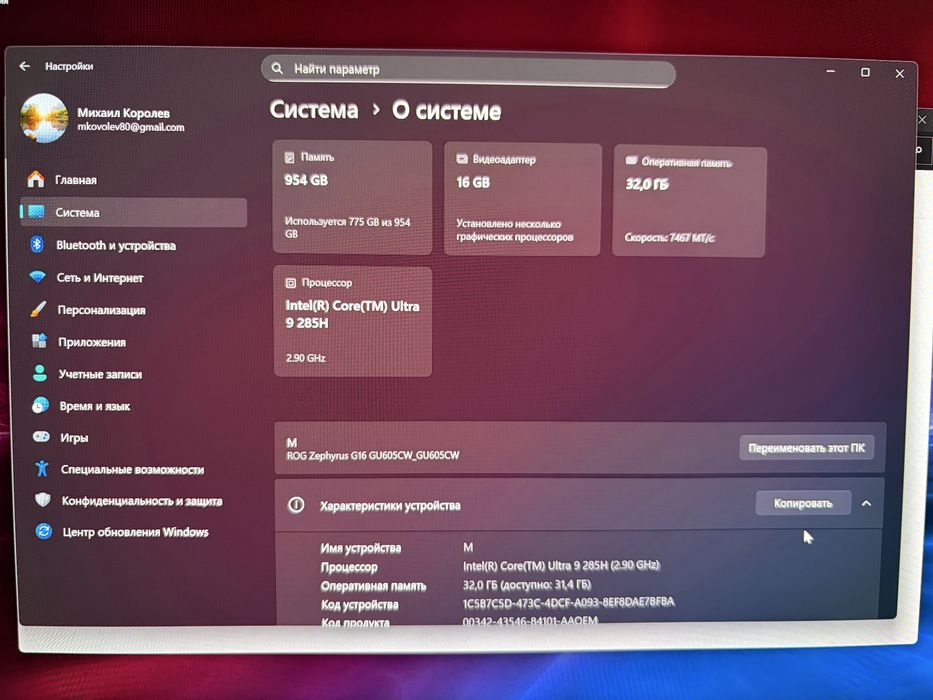Close the Settings window
This screenshot has width=933, height=700.
click(900, 73)
